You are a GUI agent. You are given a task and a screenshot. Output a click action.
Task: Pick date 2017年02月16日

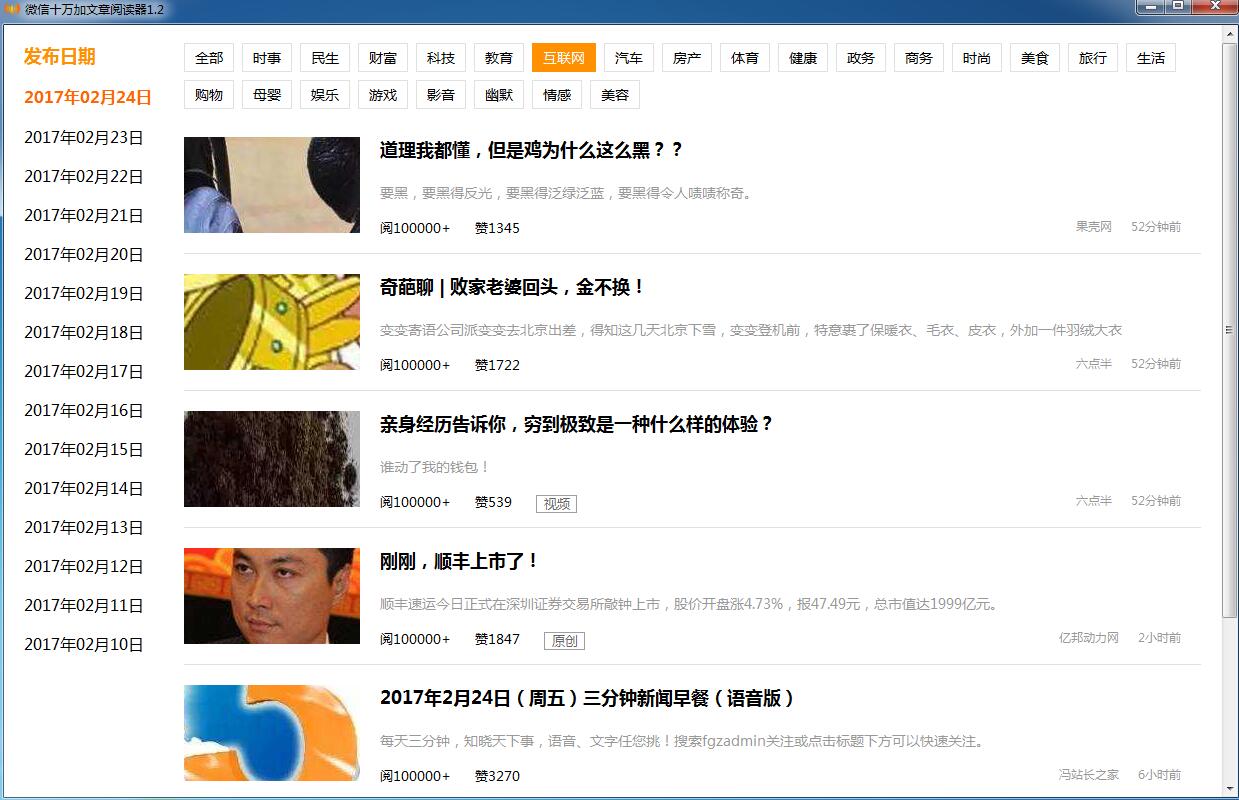click(84, 411)
